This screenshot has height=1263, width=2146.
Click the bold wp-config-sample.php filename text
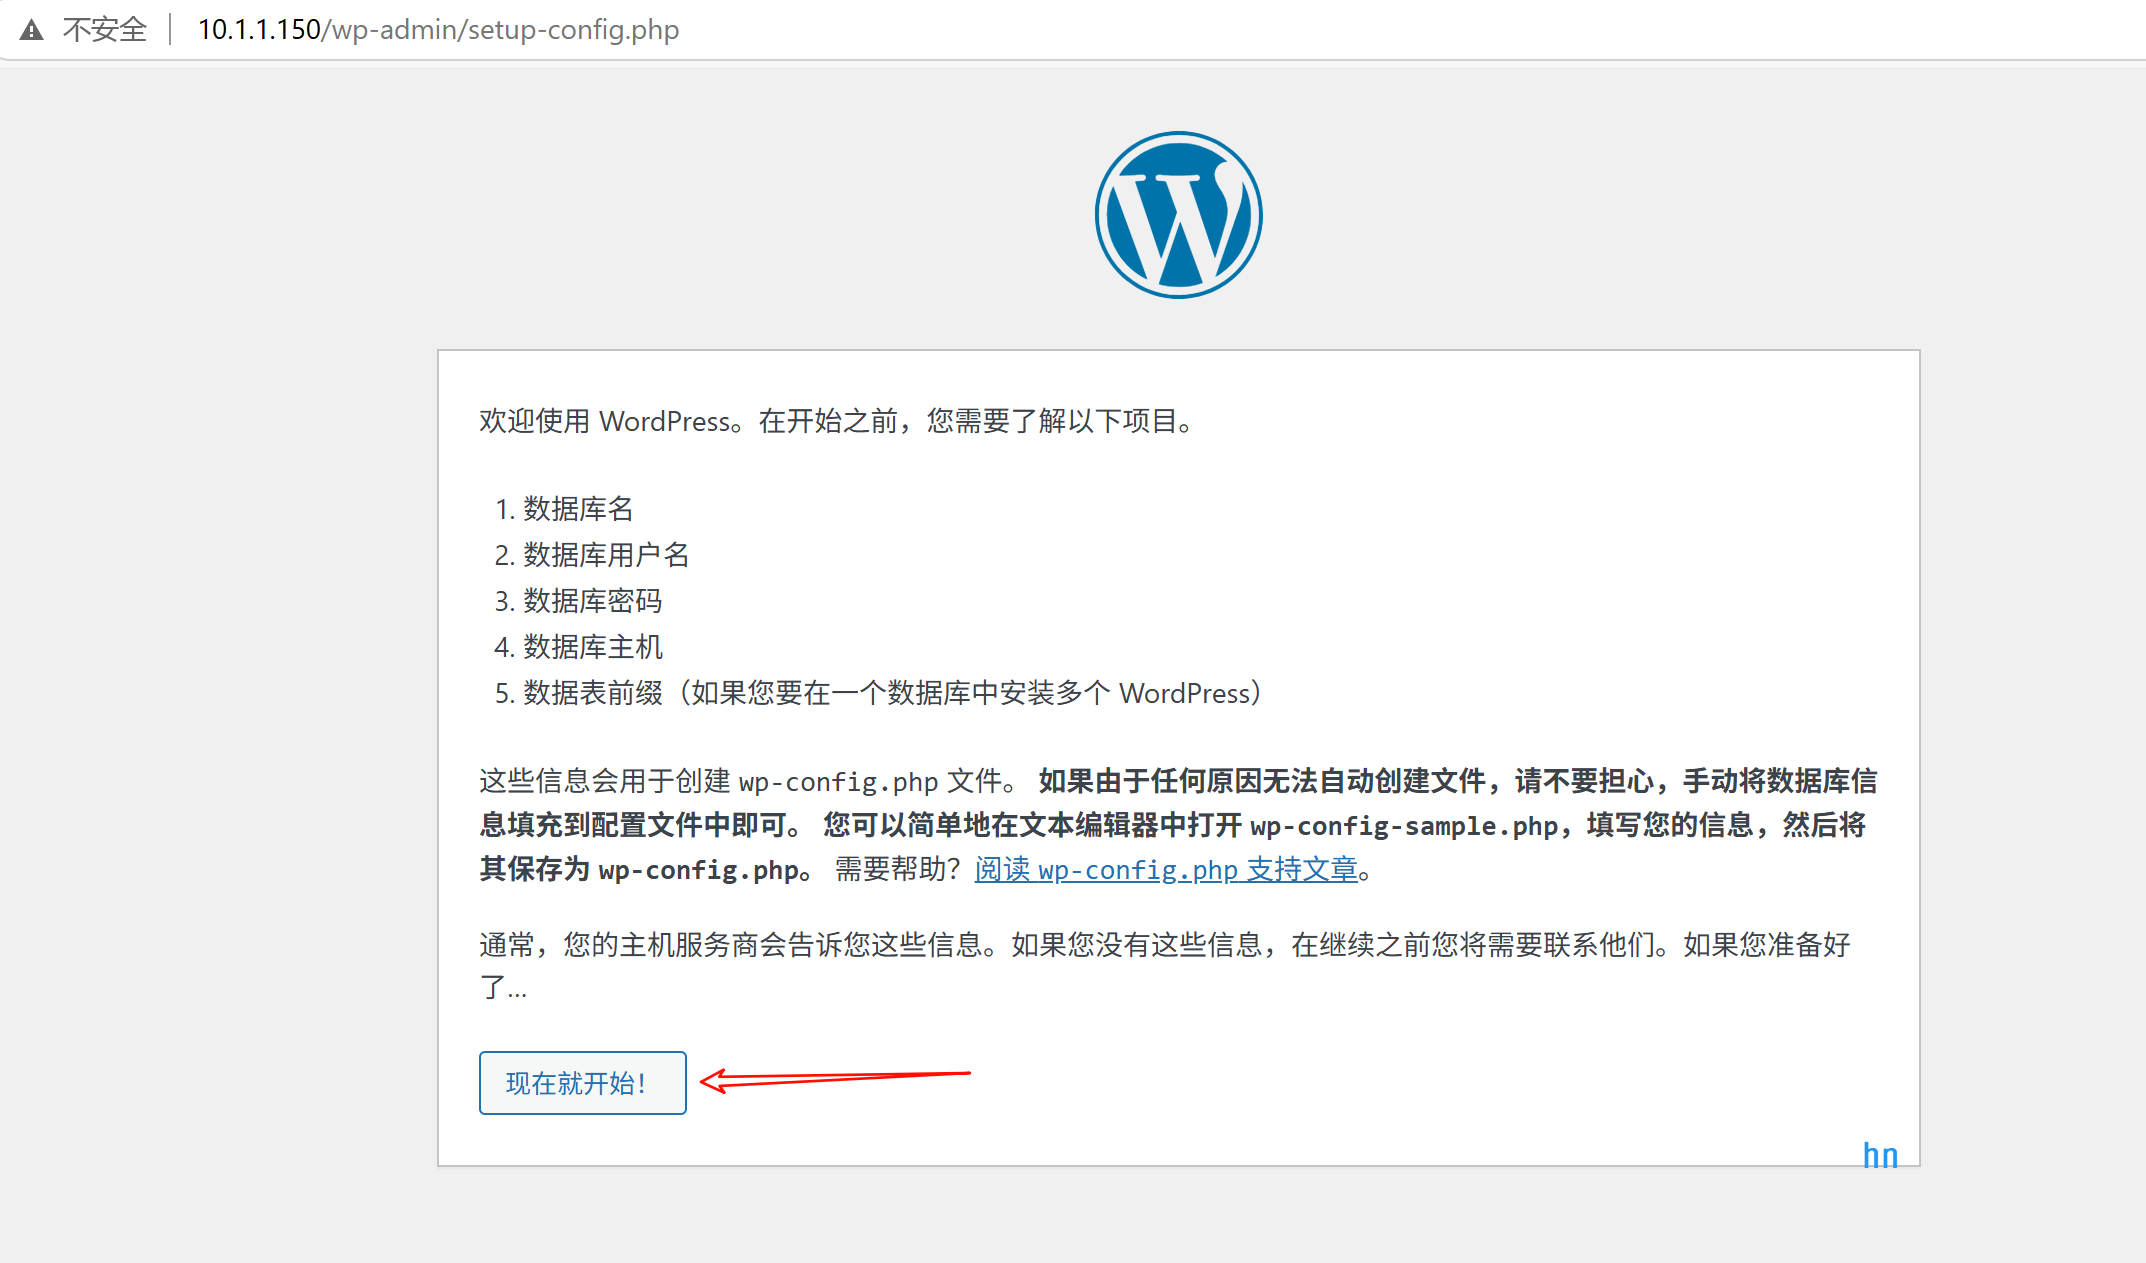1403,826
